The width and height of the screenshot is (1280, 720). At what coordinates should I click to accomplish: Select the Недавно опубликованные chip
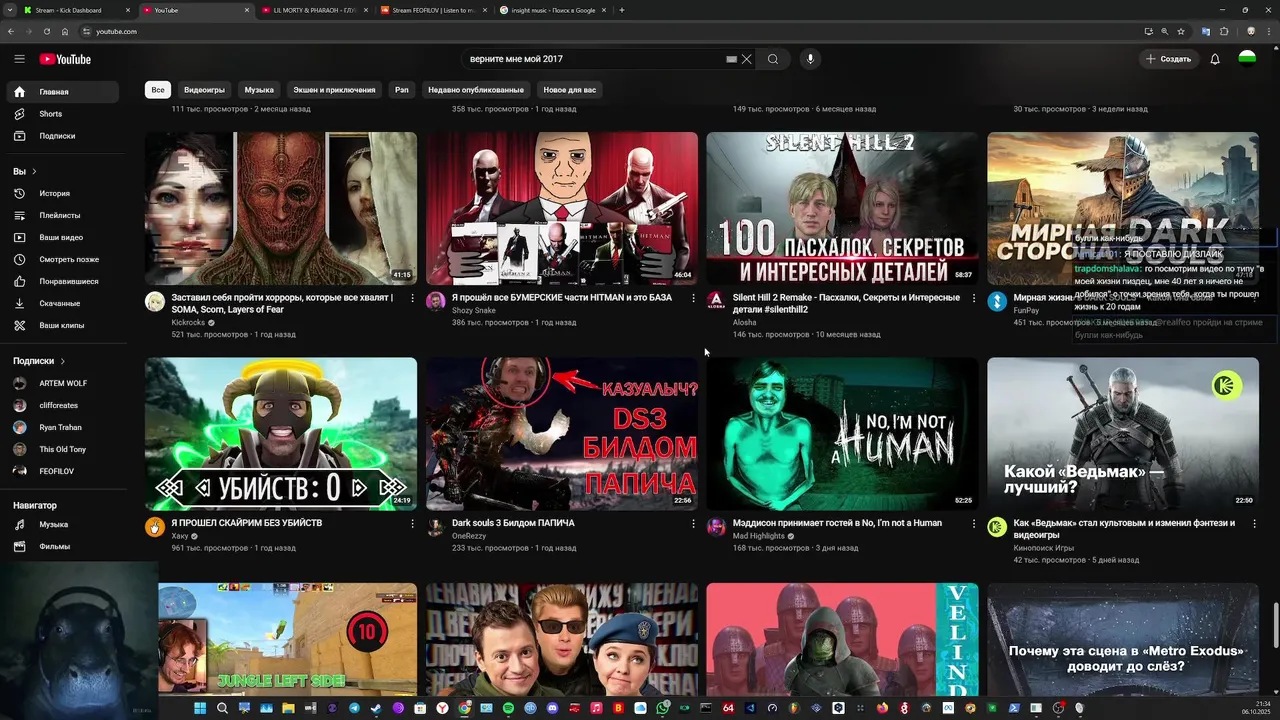click(476, 90)
